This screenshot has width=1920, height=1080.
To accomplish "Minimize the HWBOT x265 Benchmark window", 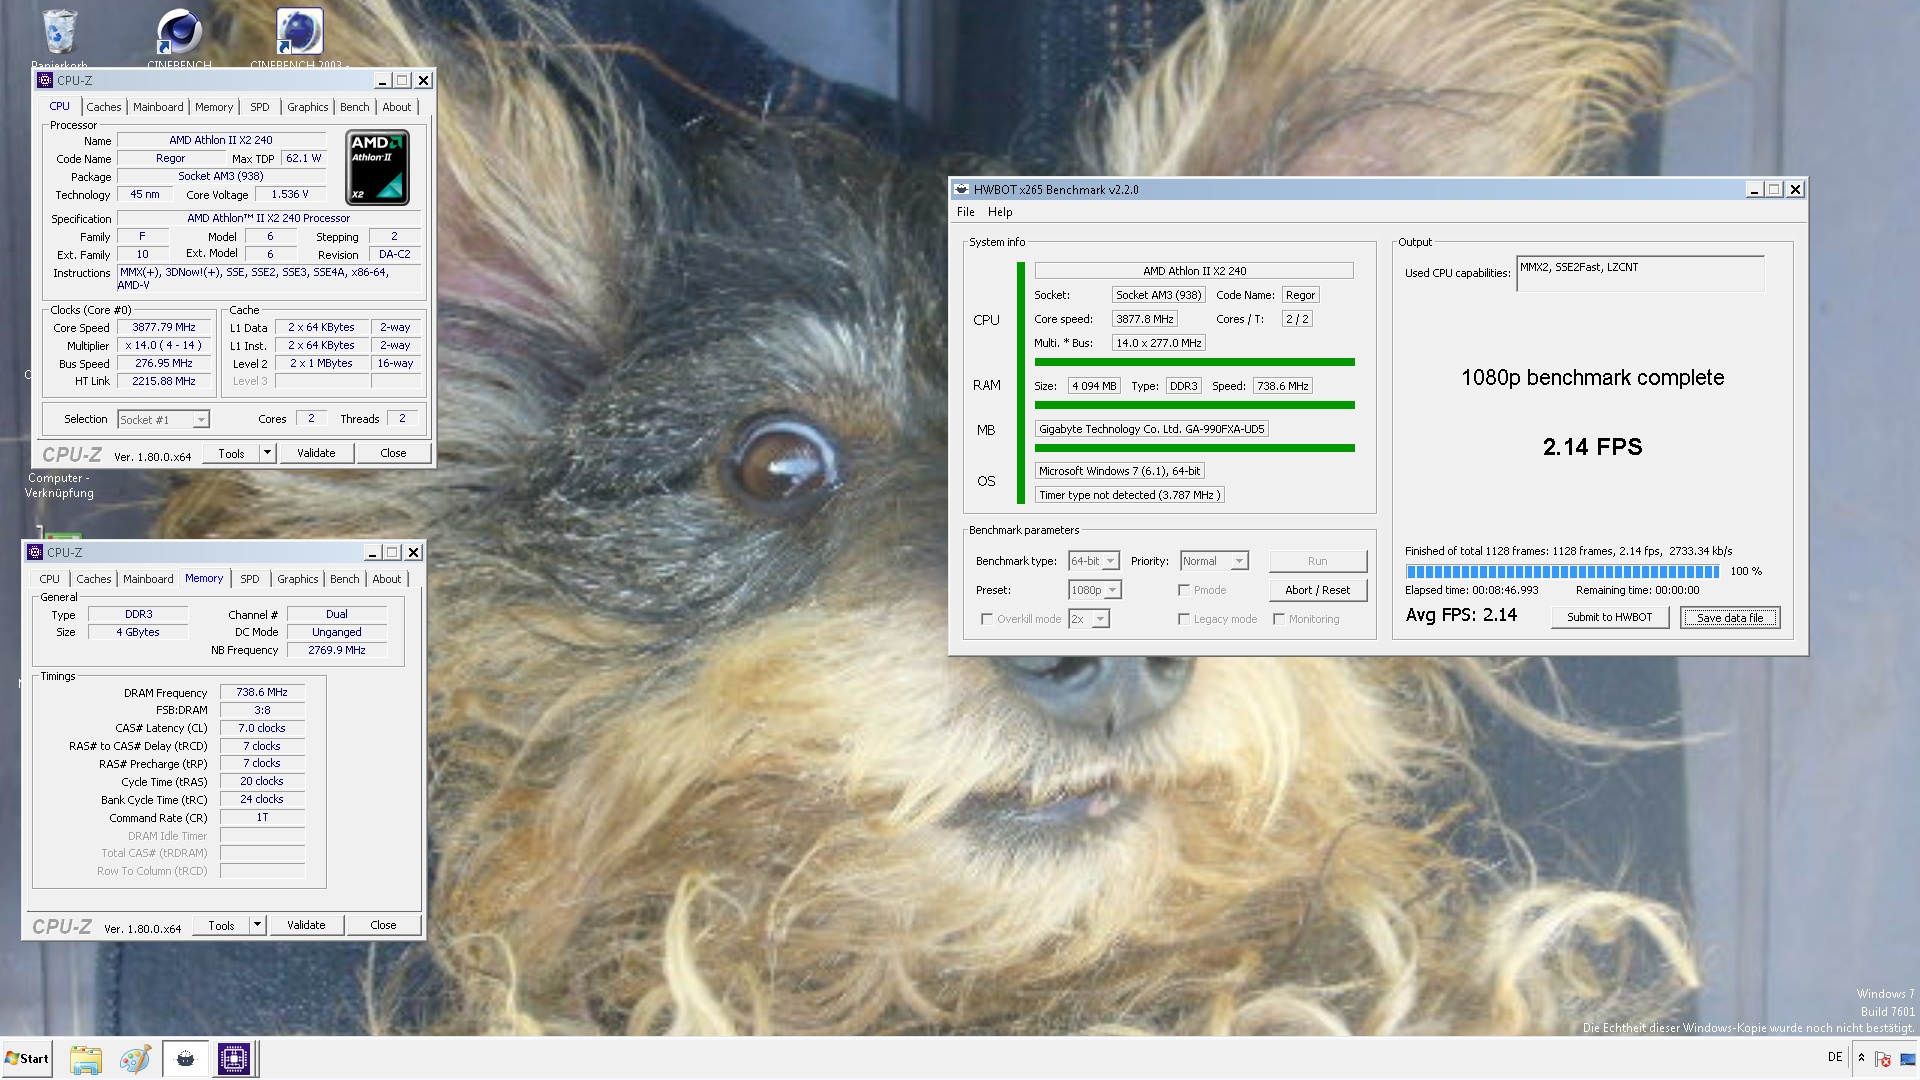I will pos(1754,189).
